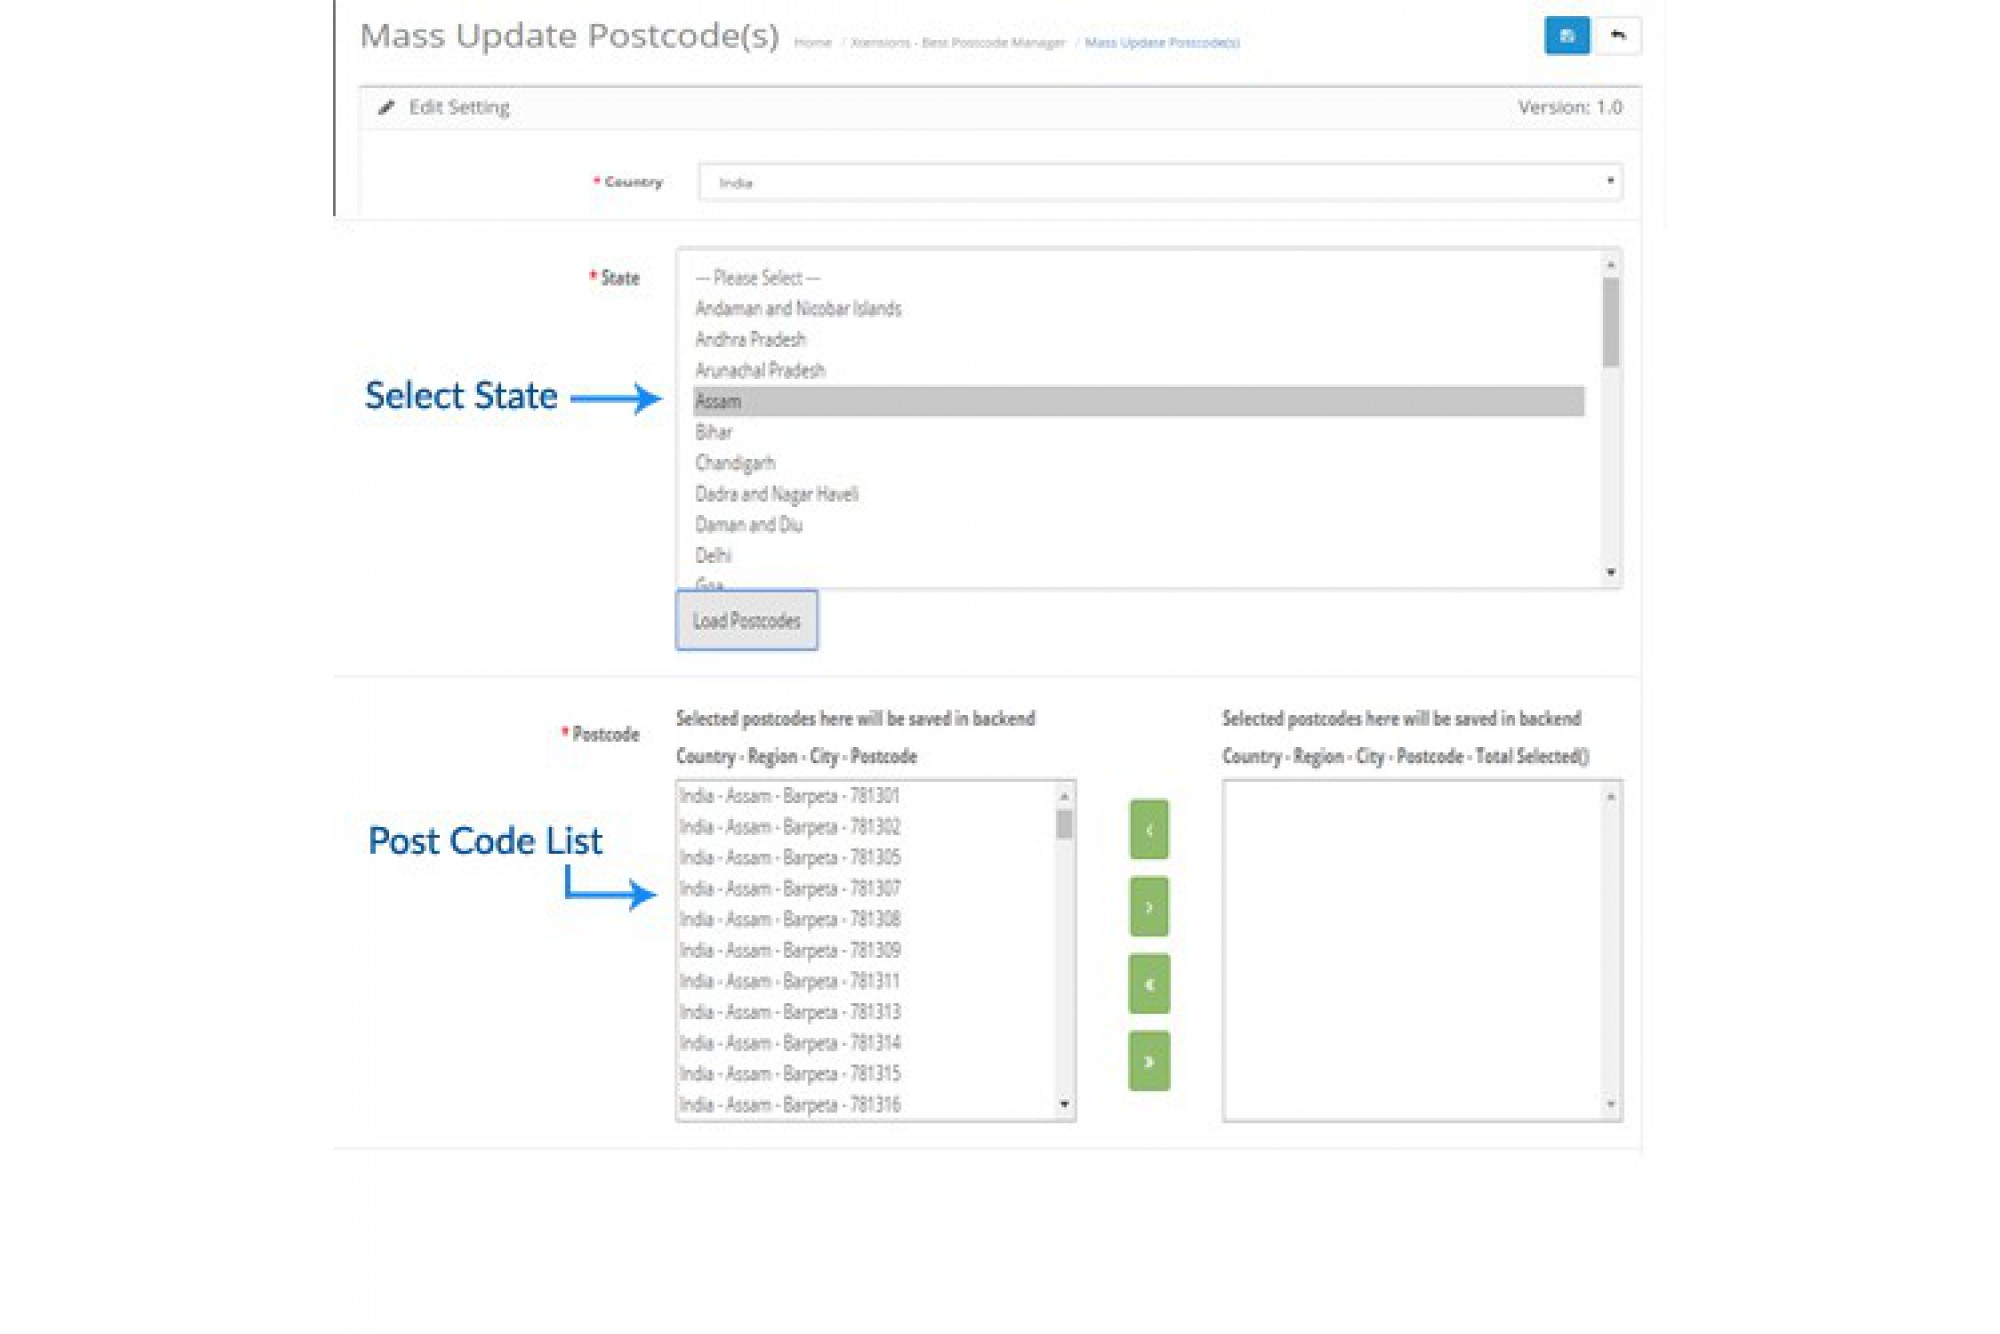This screenshot has width=2000, height=1334.
Task: Click the State list scrollbar thumb
Action: pyautogui.click(x=1611, y=322)
